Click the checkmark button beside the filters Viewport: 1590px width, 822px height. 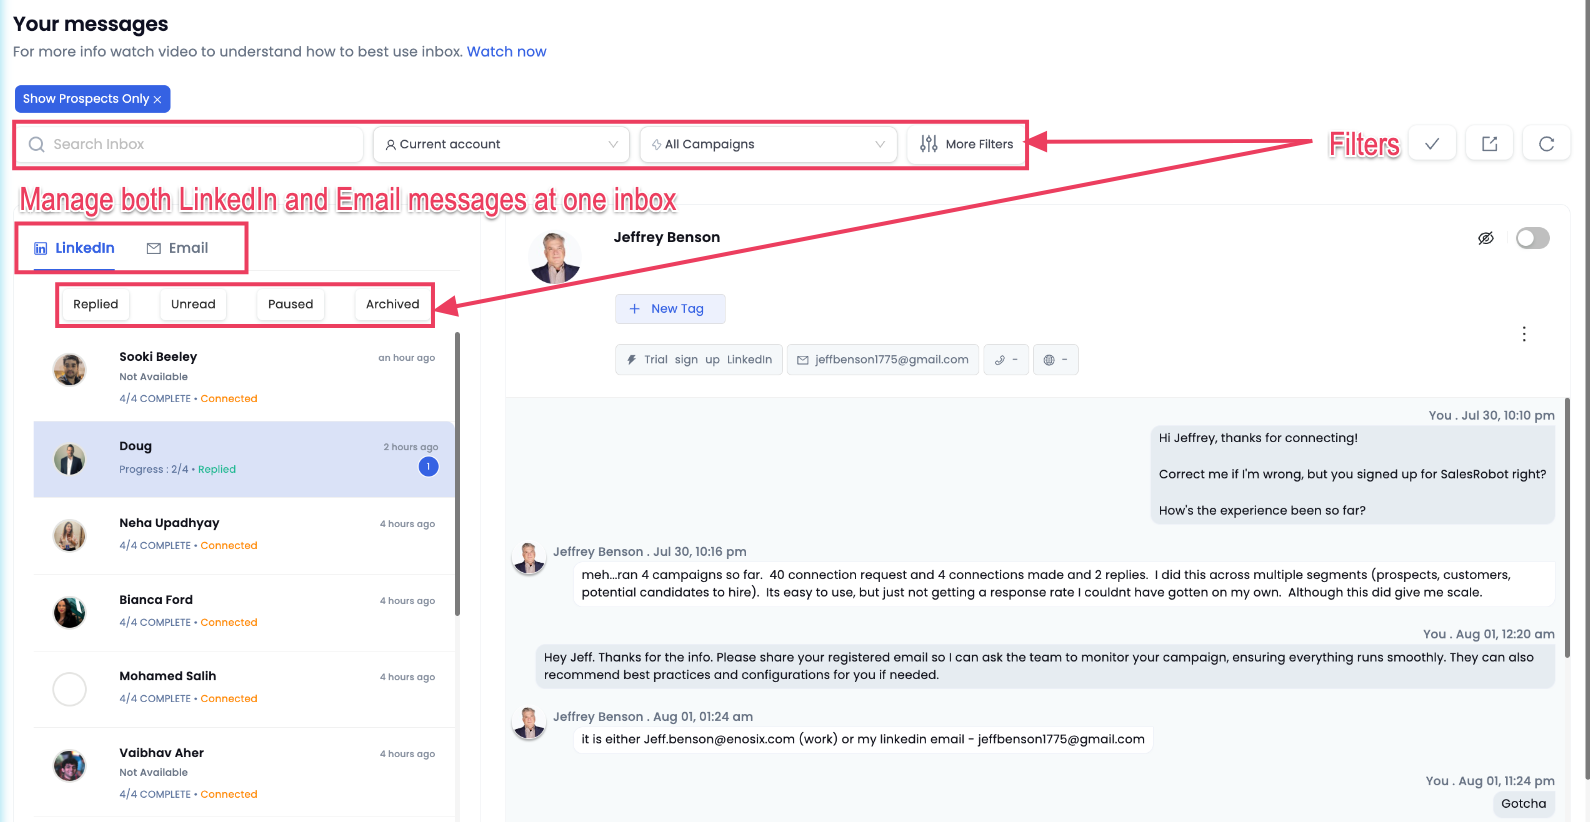tap(1432, 144)
